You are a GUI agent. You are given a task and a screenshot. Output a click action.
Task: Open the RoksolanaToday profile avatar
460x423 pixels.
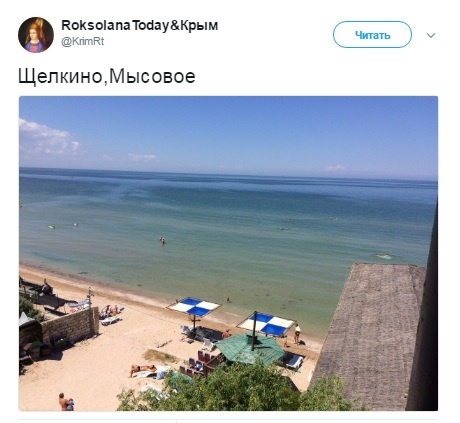36,35
